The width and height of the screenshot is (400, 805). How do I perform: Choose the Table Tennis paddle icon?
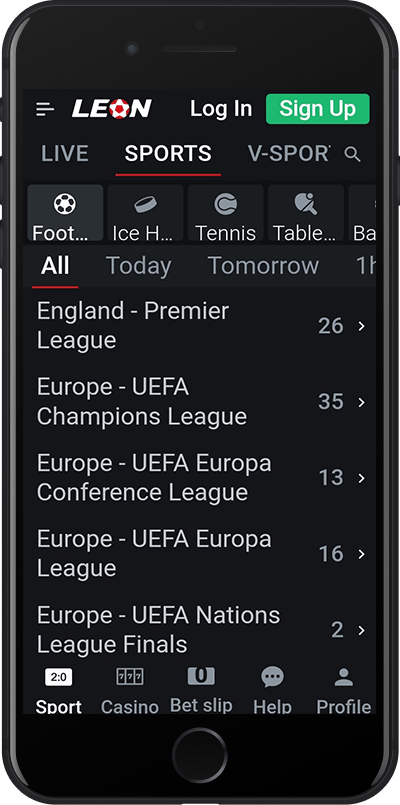tap(306, 204)
